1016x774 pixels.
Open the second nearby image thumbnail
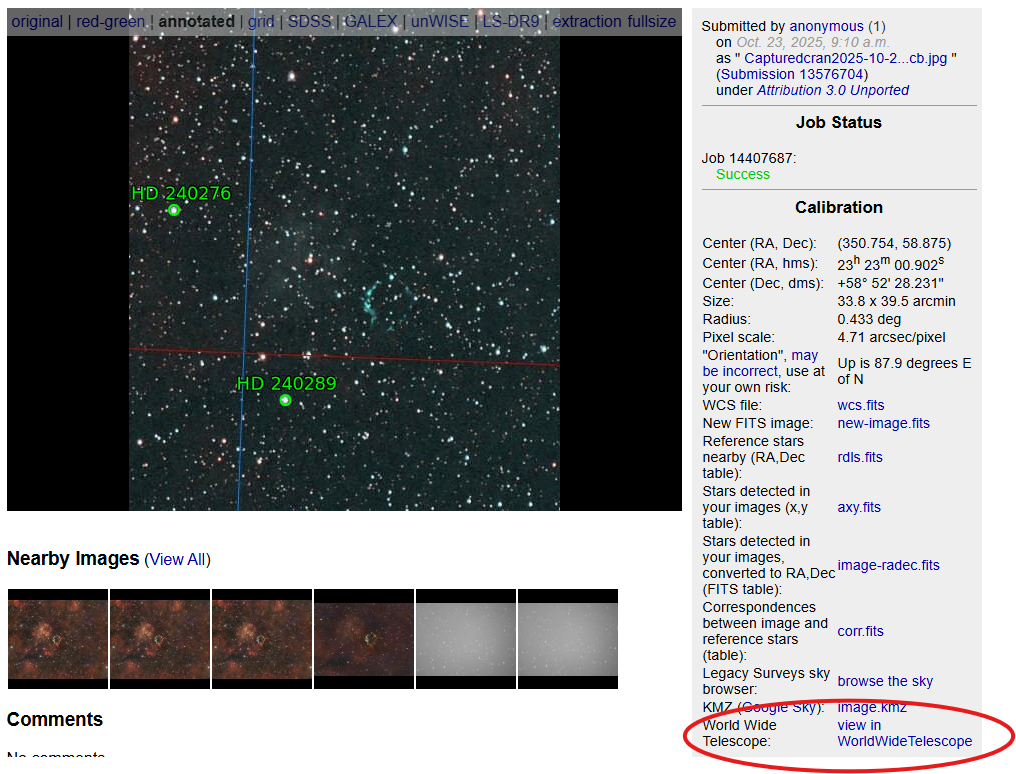pos(160,639)
